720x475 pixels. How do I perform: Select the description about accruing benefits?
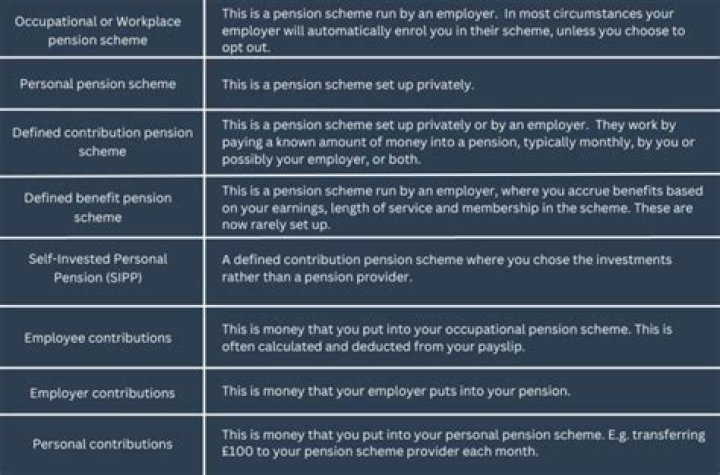pyautogui.click(x=453, y=207)
